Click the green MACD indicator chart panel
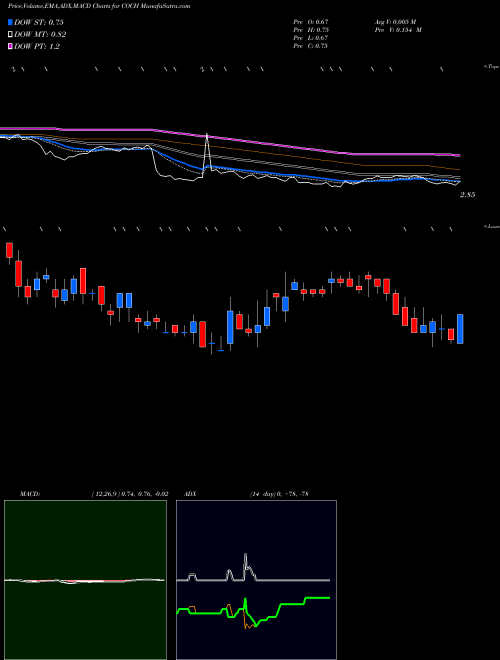Image resolution: width=500 pixels, height=660 pixels. (85, 580)
